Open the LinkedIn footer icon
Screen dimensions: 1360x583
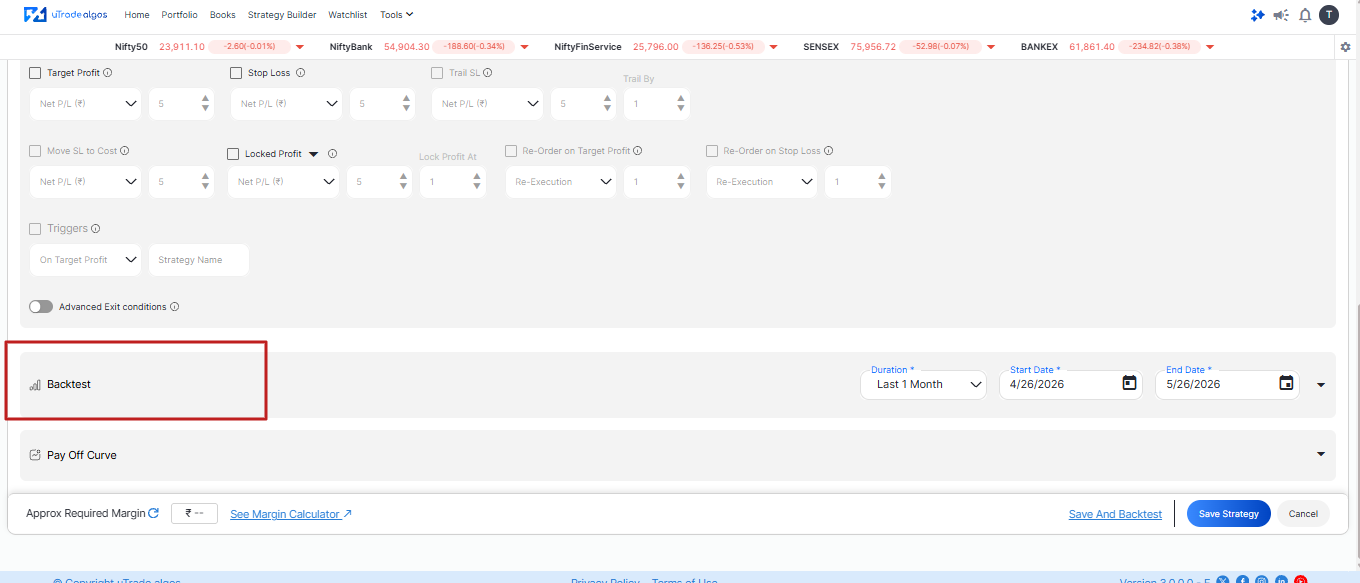(x=1281, y=580)
